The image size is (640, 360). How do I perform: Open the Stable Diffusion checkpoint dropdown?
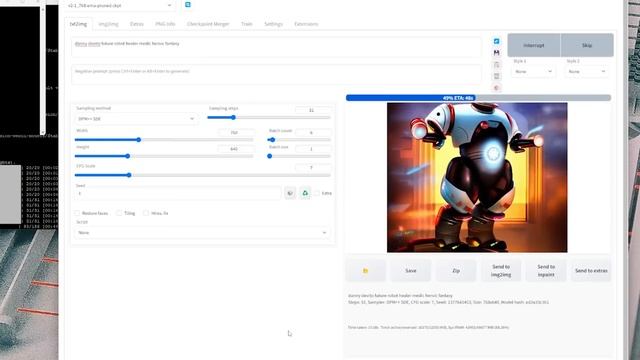(120, 5)
